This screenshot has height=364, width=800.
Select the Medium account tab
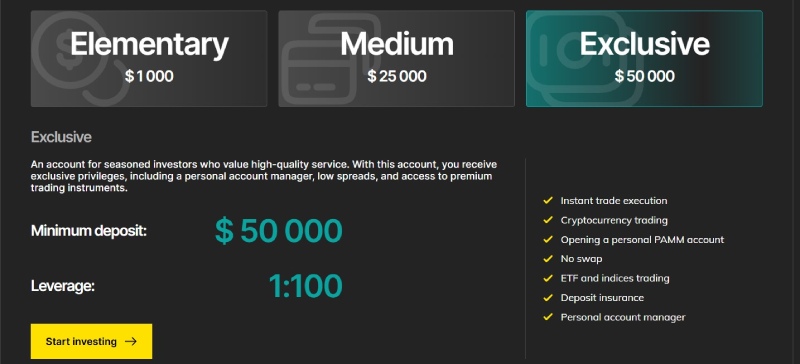pos(396,59)
